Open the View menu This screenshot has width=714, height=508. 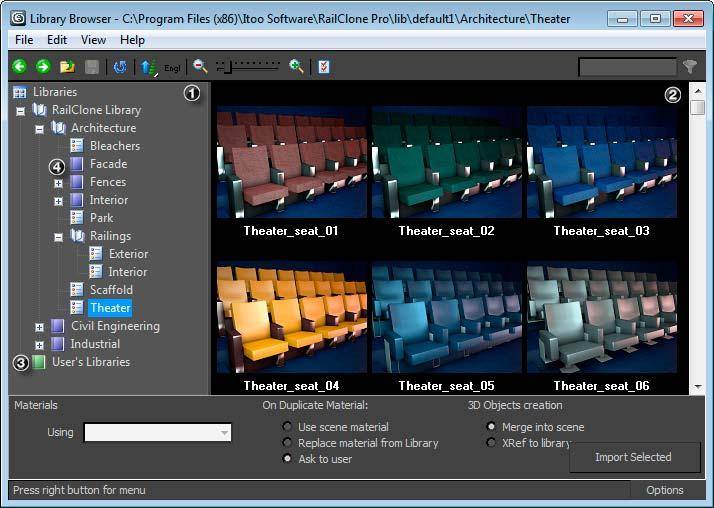[93, 40]
